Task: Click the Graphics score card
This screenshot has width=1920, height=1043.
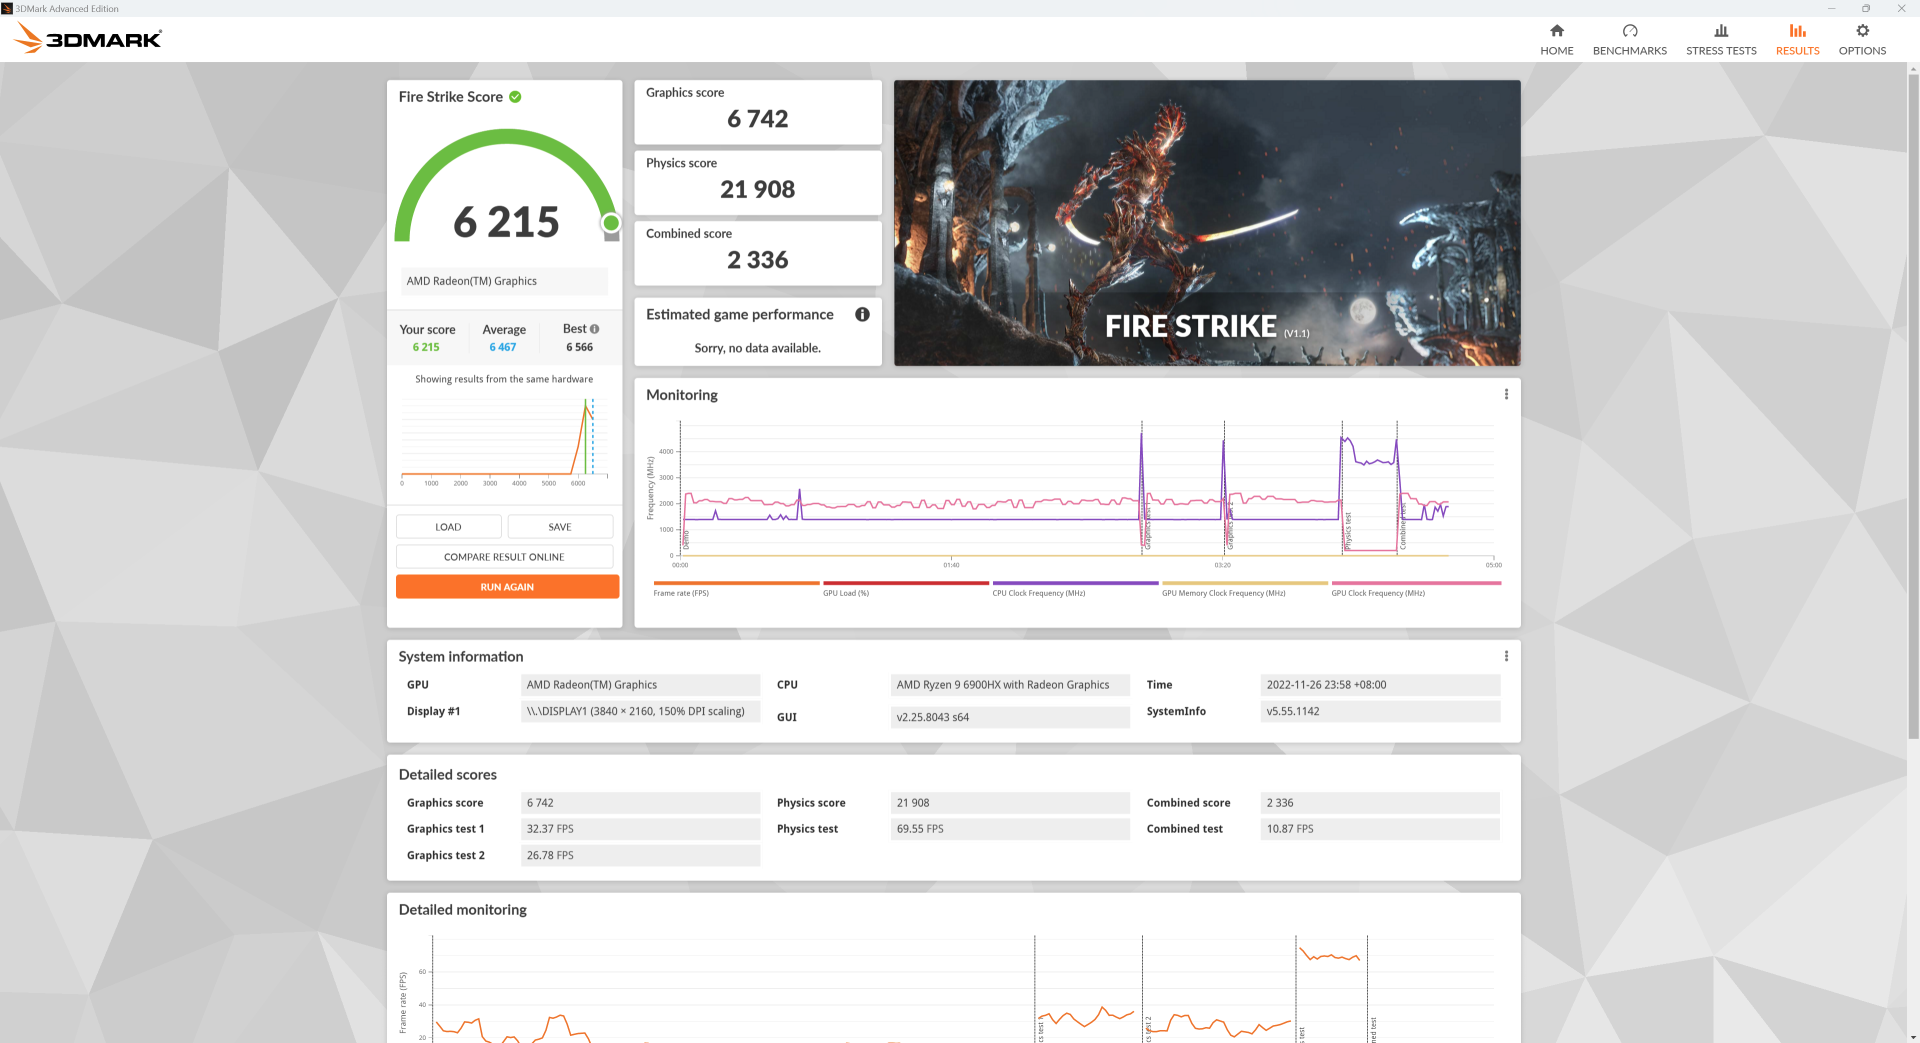Action: click(x=758, y=112)
